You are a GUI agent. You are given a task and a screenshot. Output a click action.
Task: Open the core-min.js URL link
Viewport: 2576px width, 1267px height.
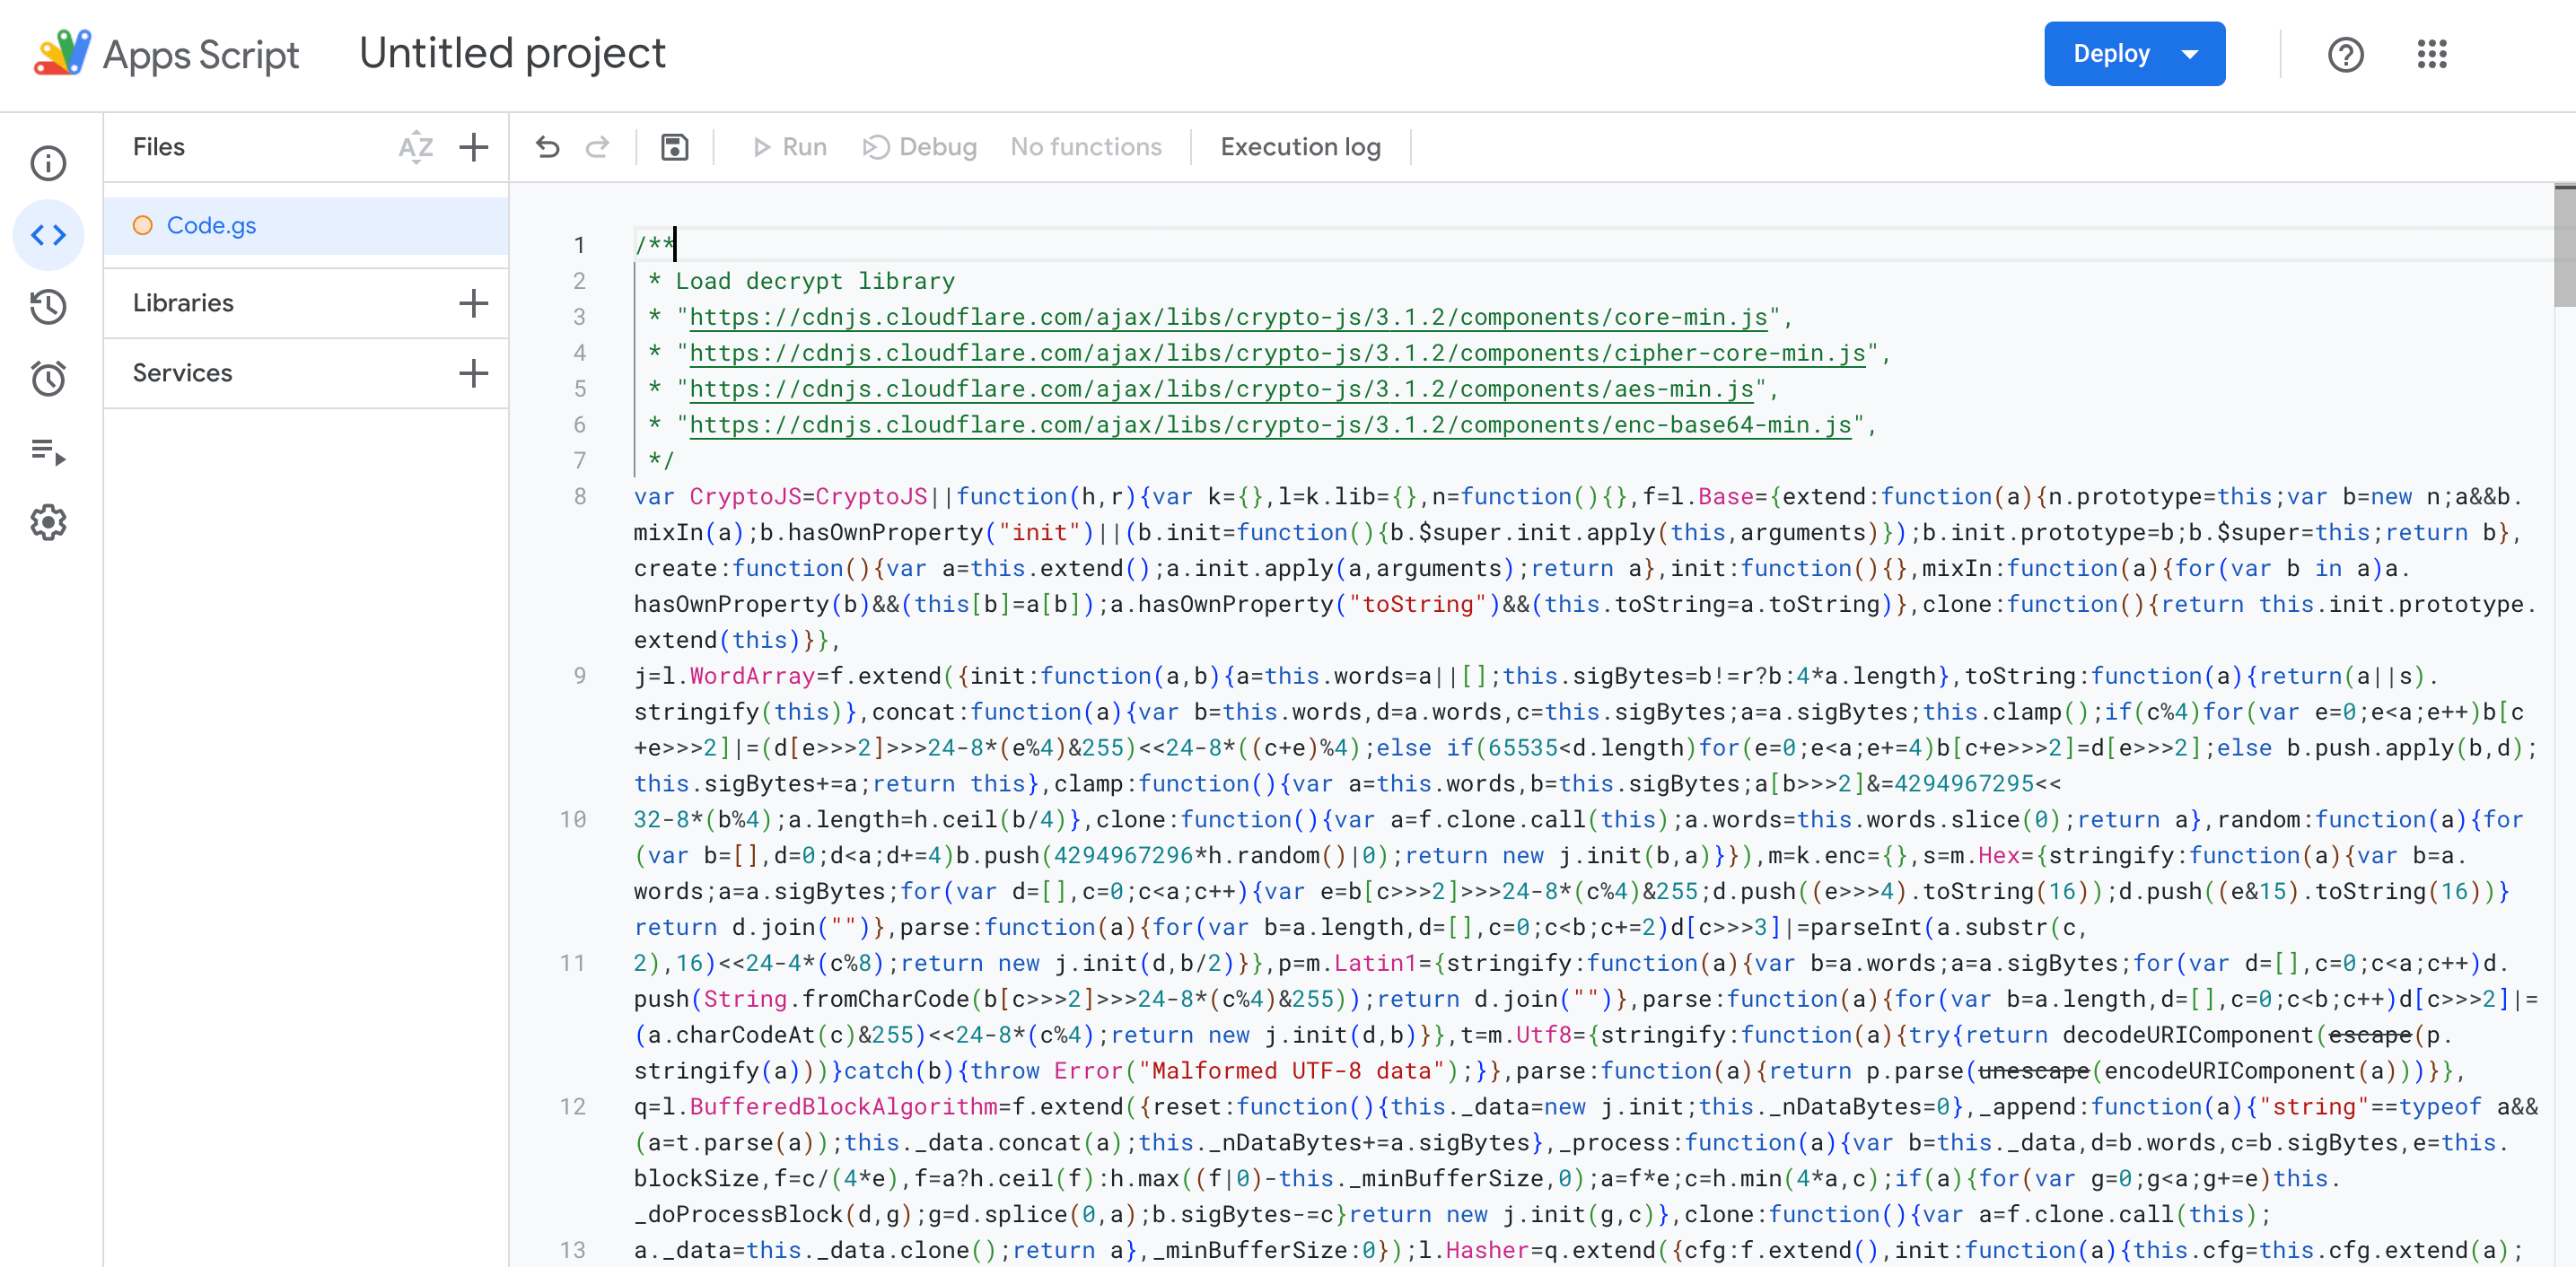coord(1228,317)
